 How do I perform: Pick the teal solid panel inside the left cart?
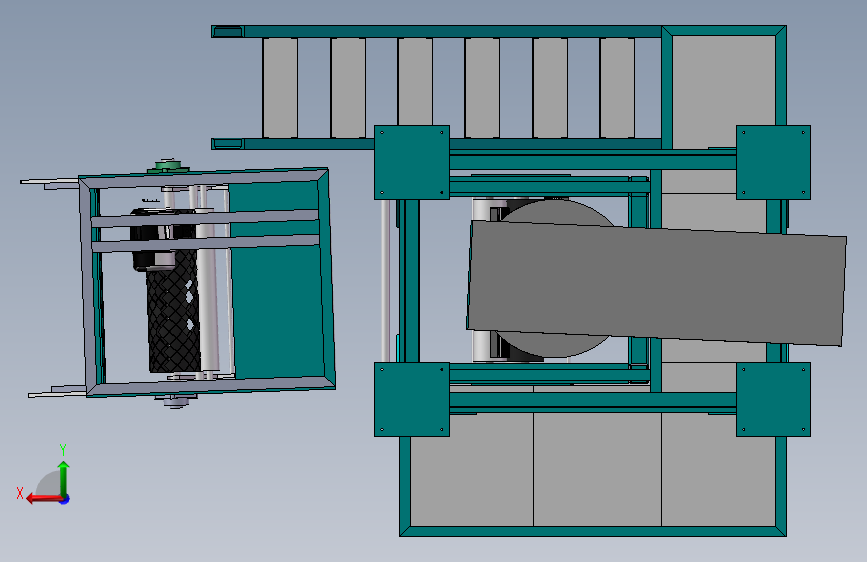(276, 310)
